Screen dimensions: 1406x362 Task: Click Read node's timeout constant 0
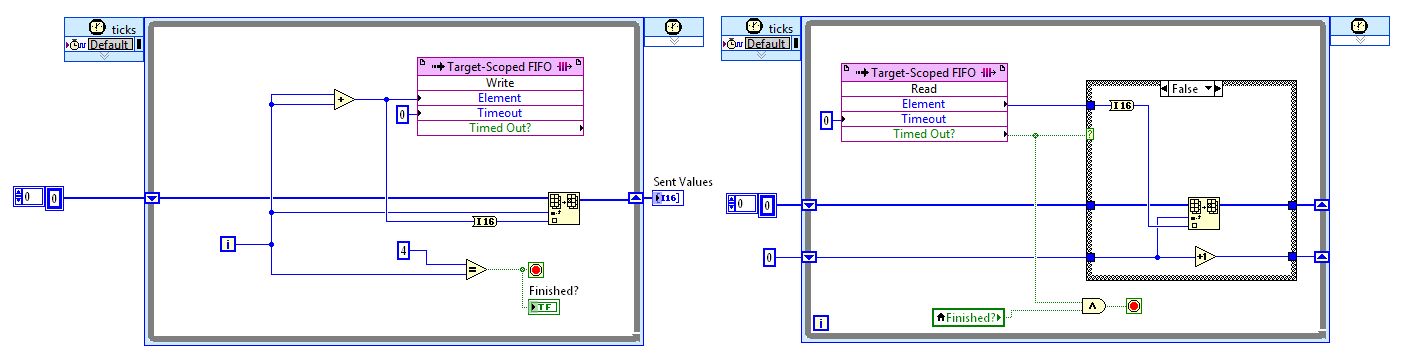point(826,120)
